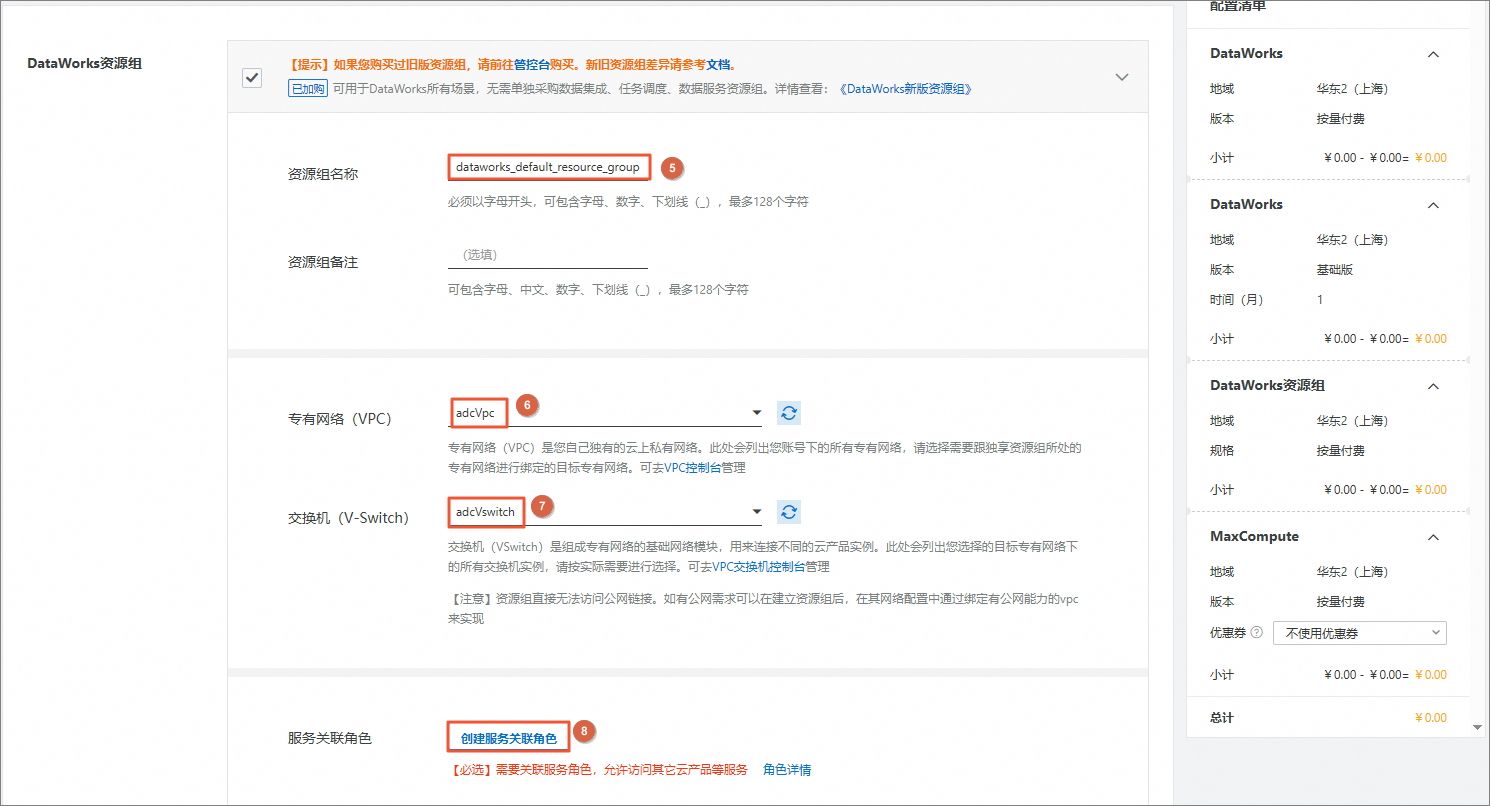Open the 交换机 V-Switch dropdown

(605, 512)
